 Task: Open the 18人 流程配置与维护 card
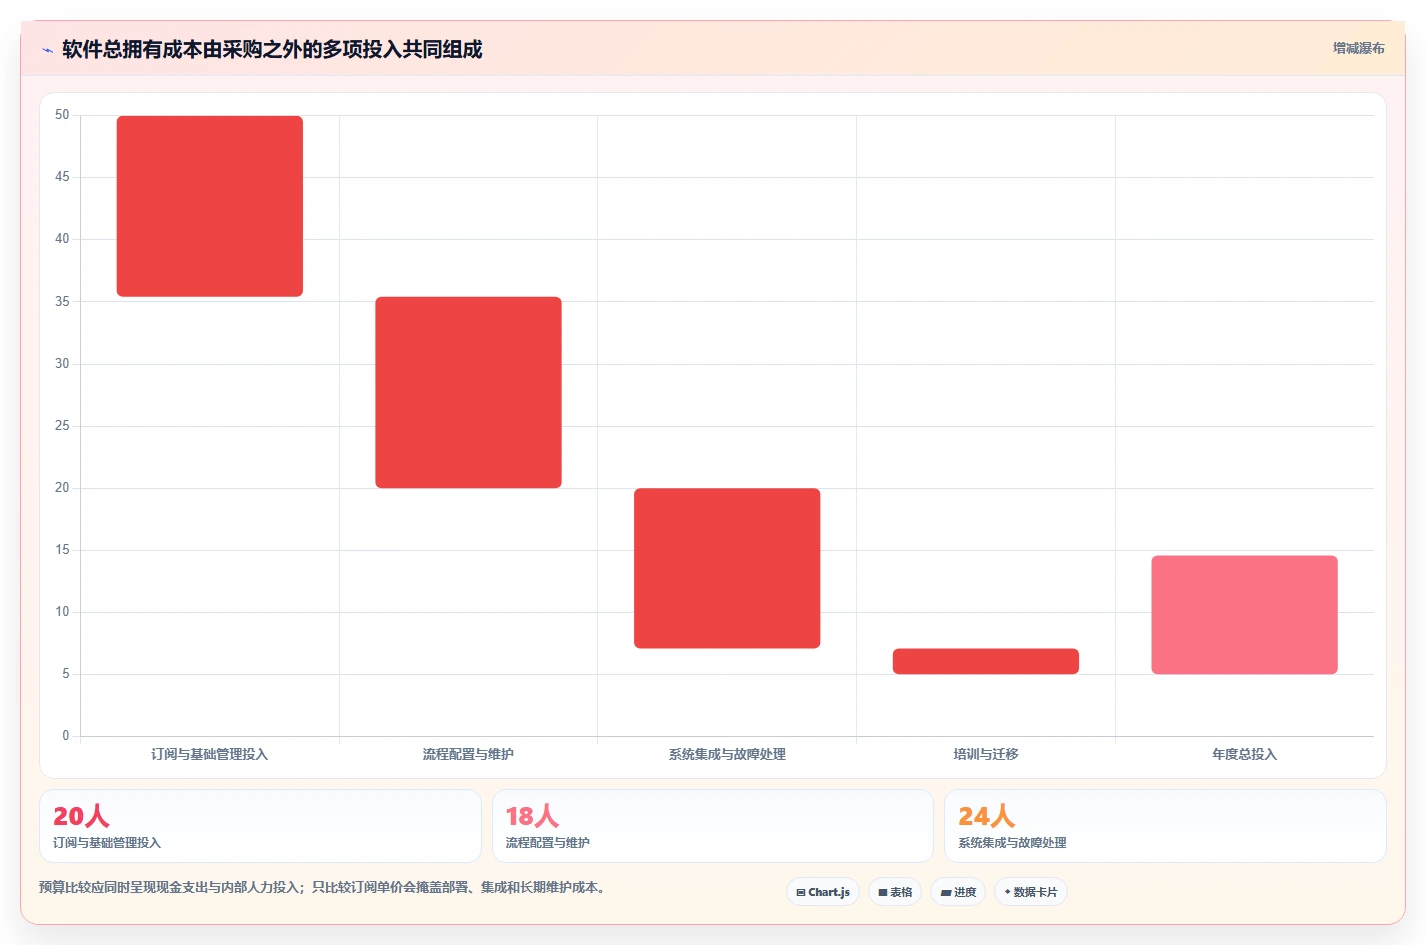point(712,826)
